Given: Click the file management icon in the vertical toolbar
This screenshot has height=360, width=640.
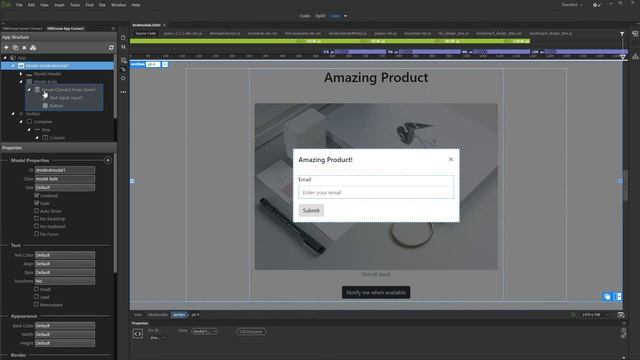Looking at the screenshot, I should coord(123,38).
